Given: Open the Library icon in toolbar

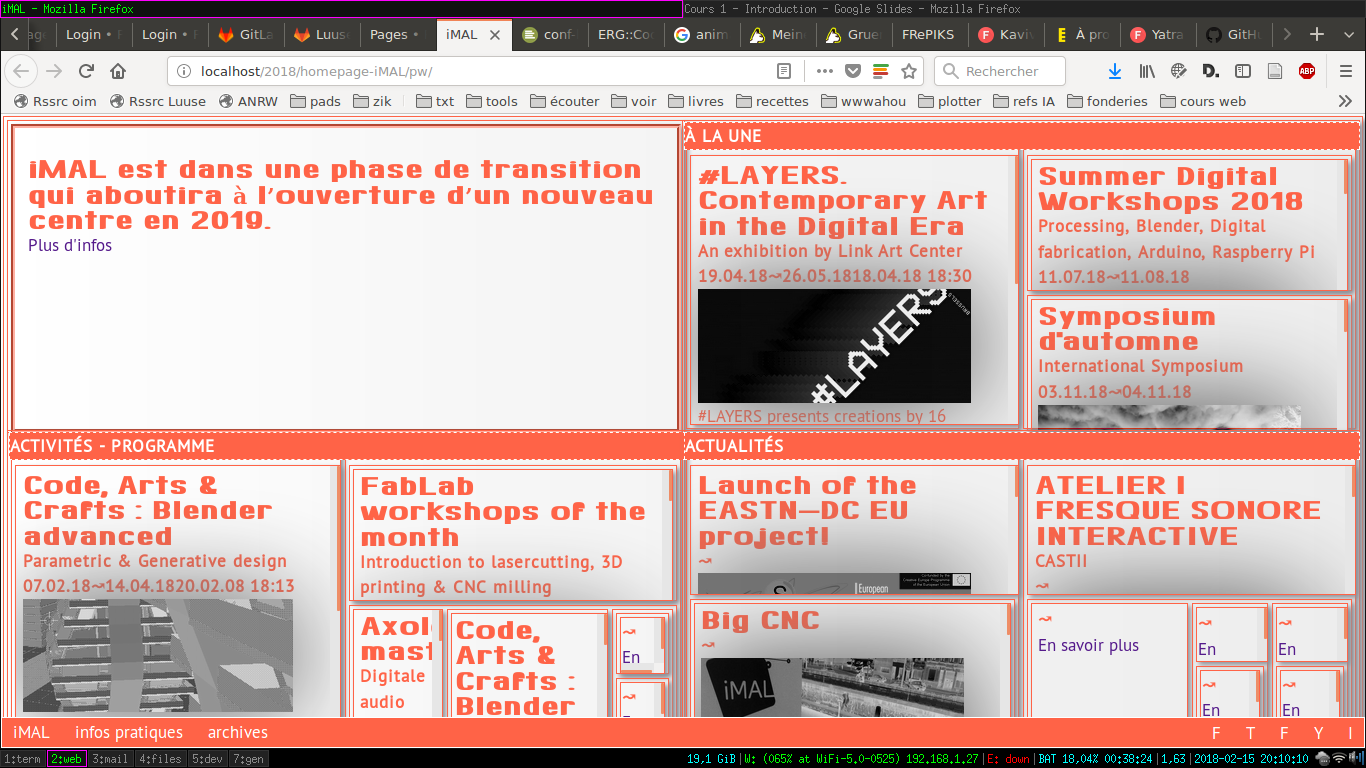Looking at the screenshot, I should 1147,71.
